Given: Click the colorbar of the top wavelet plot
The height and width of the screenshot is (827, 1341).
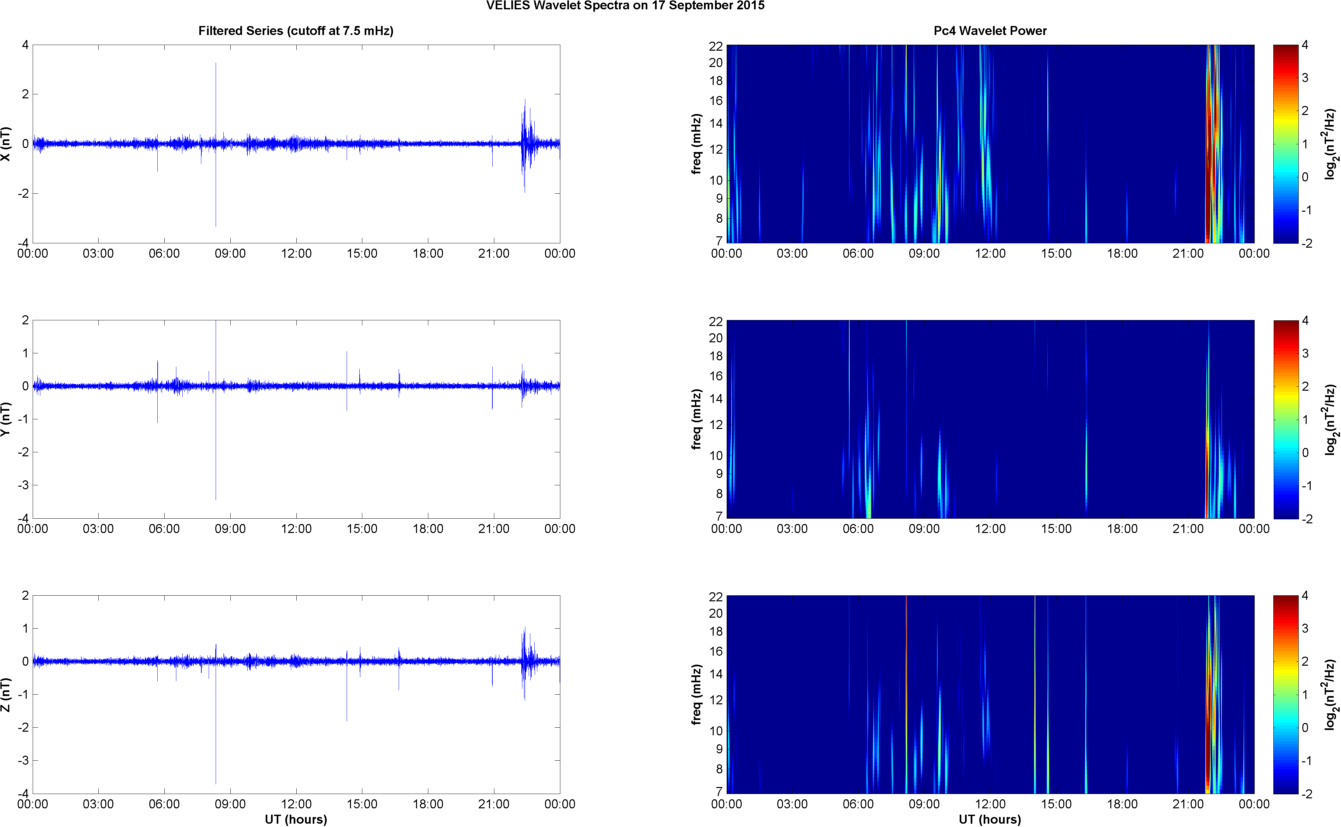Looking at the screenshot, I should pyautogui.click(x=1286, y=144).
